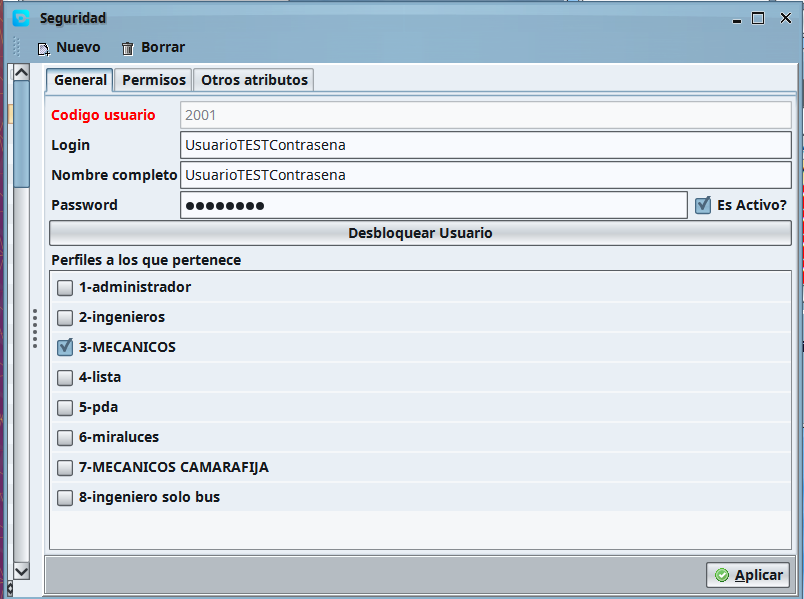The image size is (804, 599).
Task: Click the Seguridad app icon in title bar
Action: tap(21, 17)
